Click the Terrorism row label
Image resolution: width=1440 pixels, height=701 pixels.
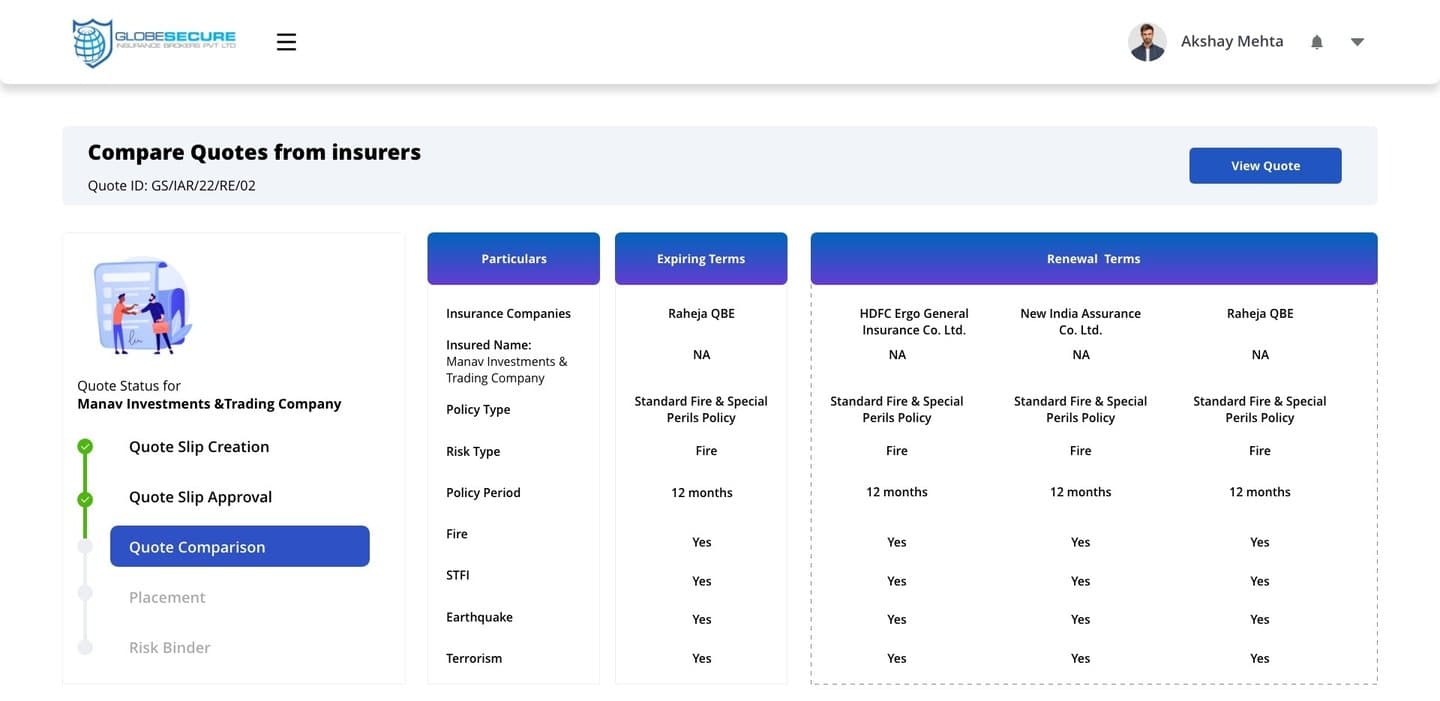click(x=474, y=658)
